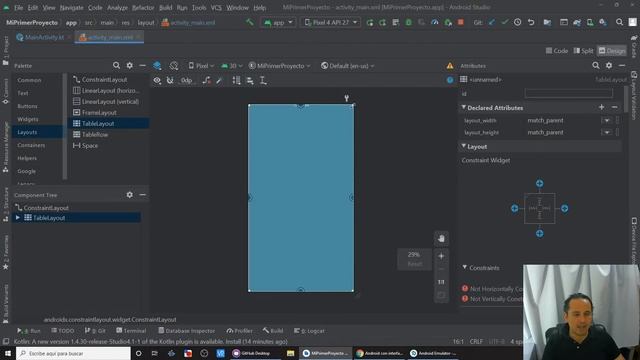
Task: Click orientation rotate icon in design toolbar
Action: tap(174, 66)
